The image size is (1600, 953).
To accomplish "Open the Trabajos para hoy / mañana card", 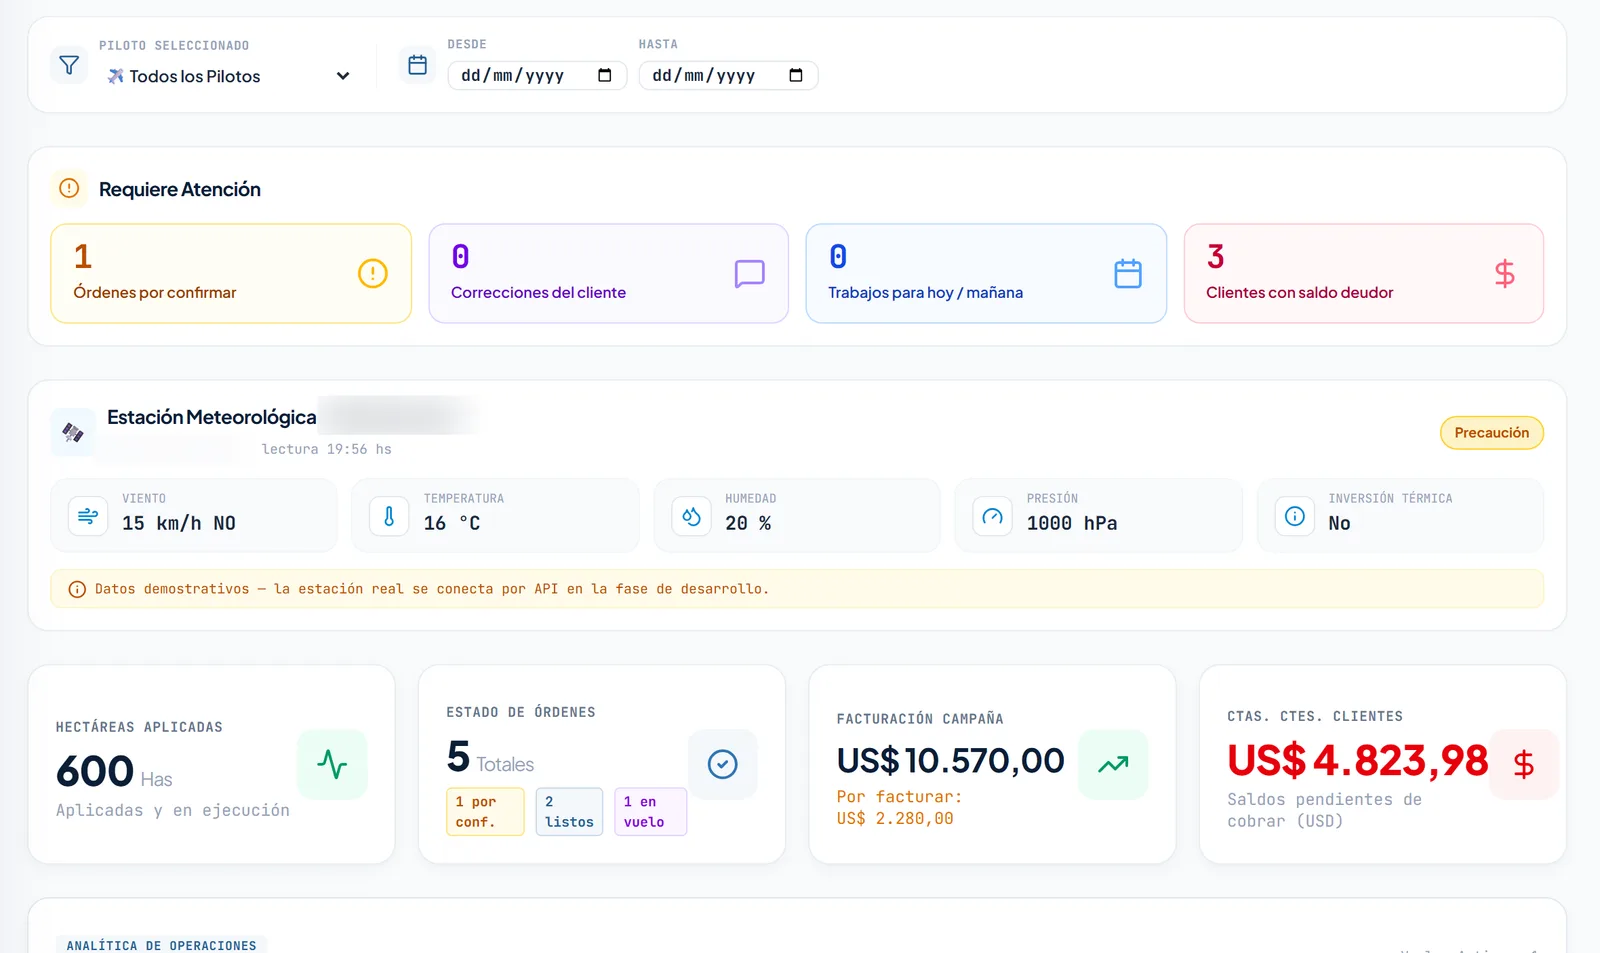I will 986,273.
